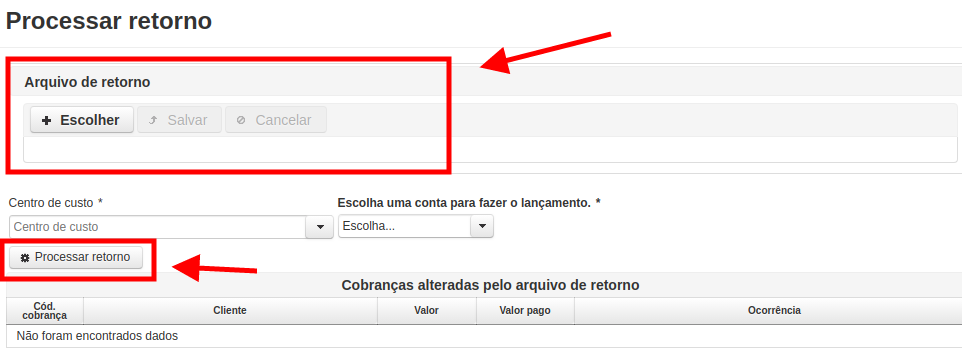962x360 pixels.
Task: Click the Valor column header
Action: tap(426, 311)
